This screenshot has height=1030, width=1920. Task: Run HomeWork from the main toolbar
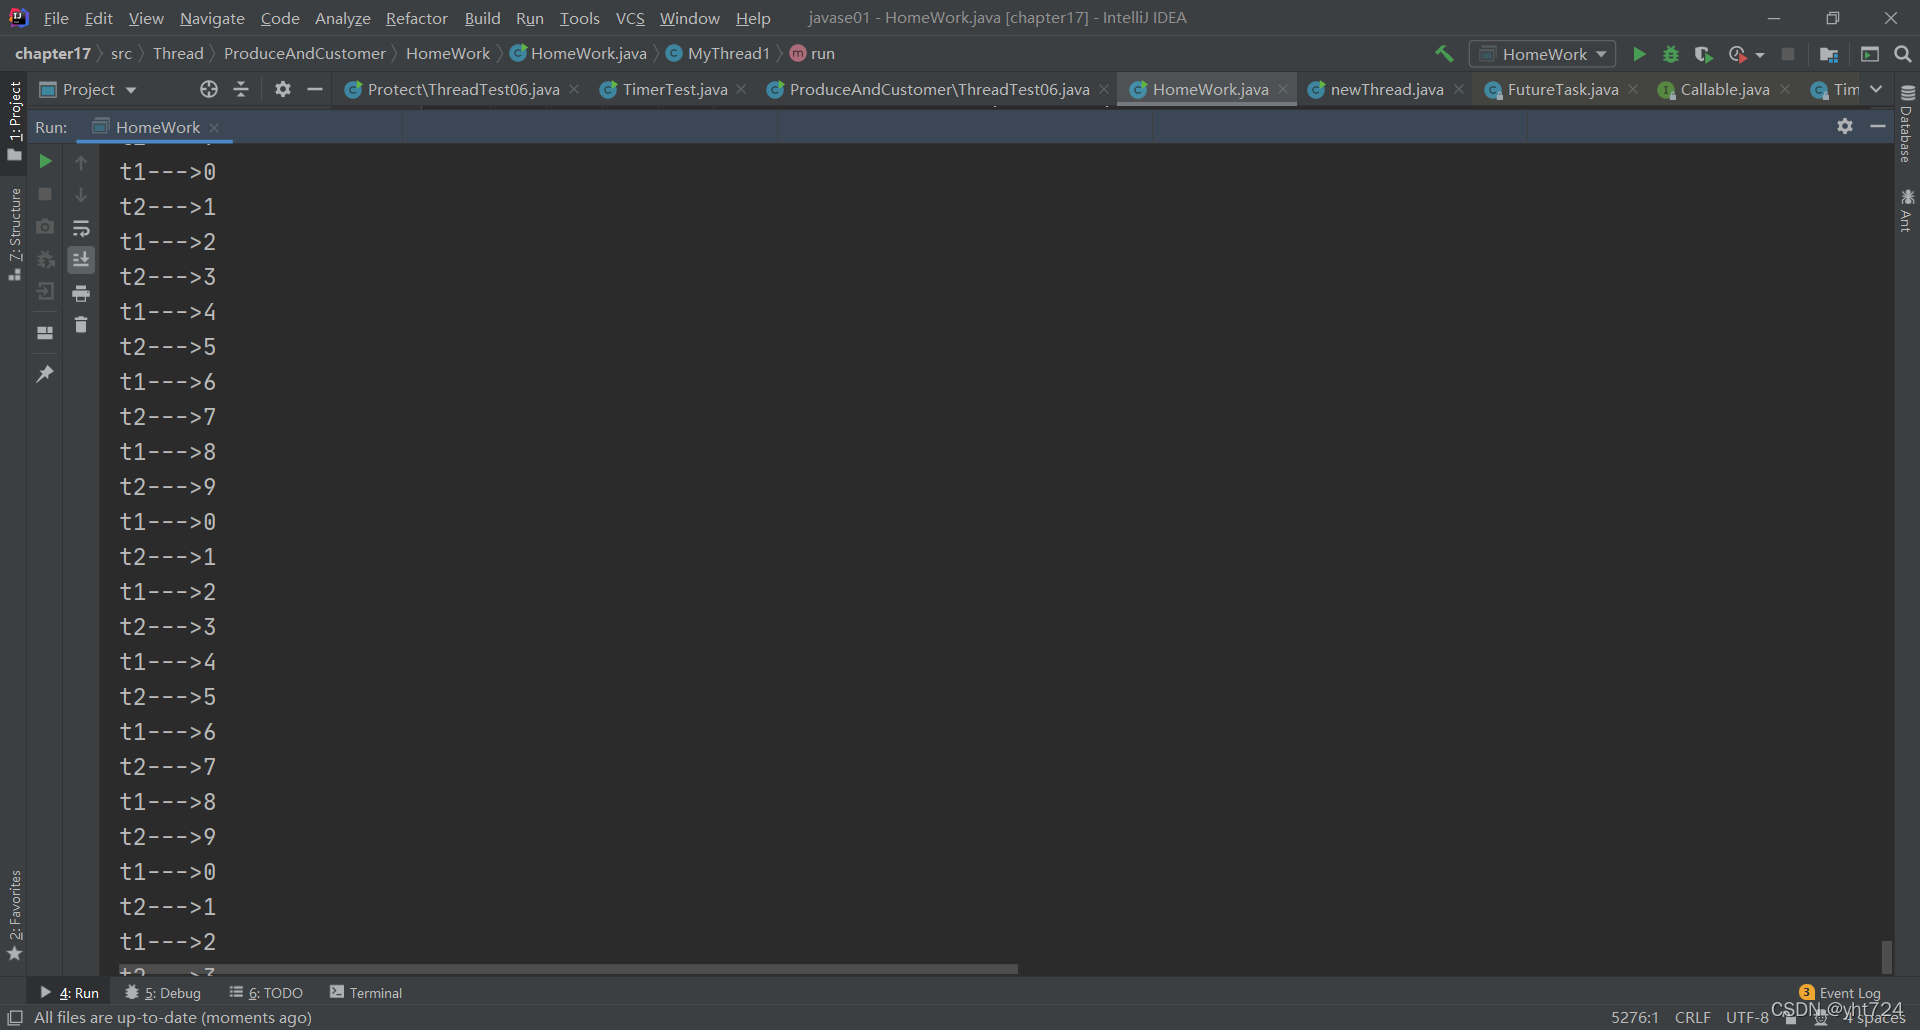coord(1639,54)
